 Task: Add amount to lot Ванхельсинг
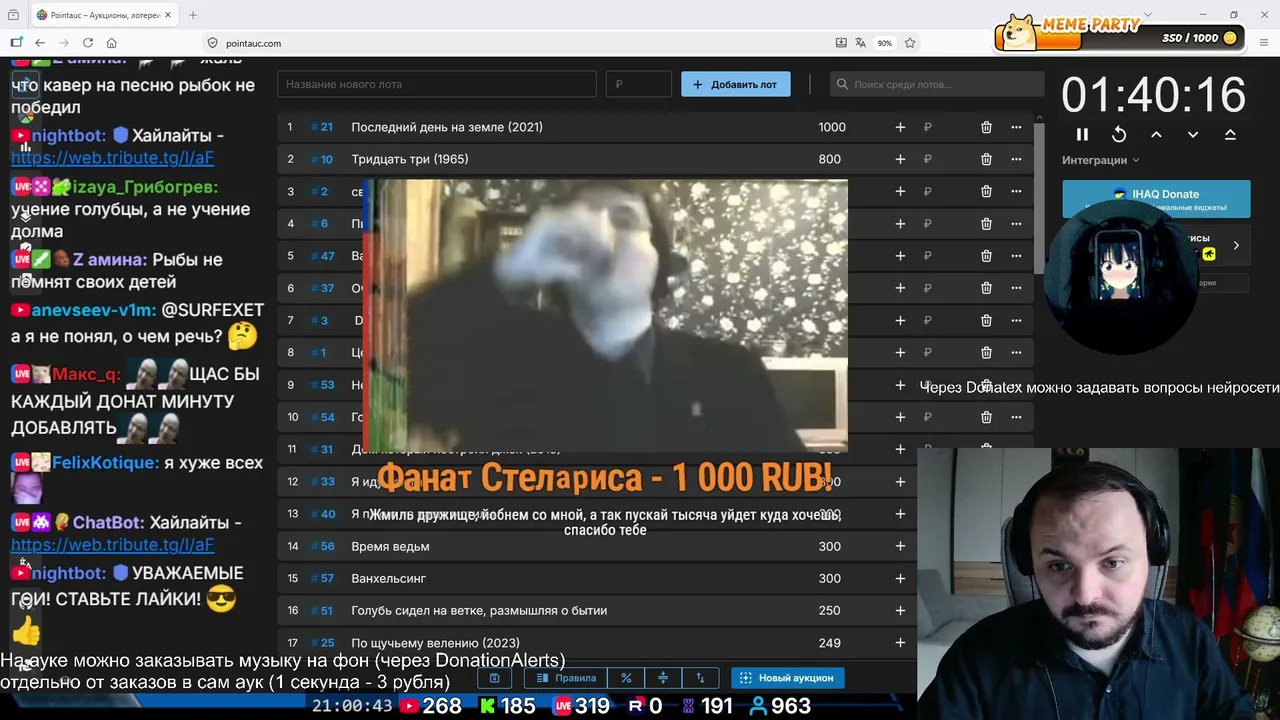pos(900,578)
